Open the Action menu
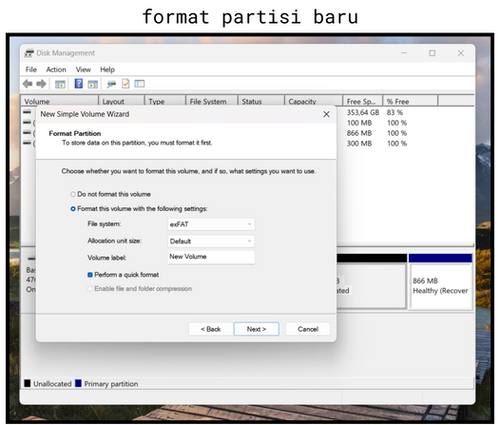This screenshot has width=500, height=425. (56, 70)
